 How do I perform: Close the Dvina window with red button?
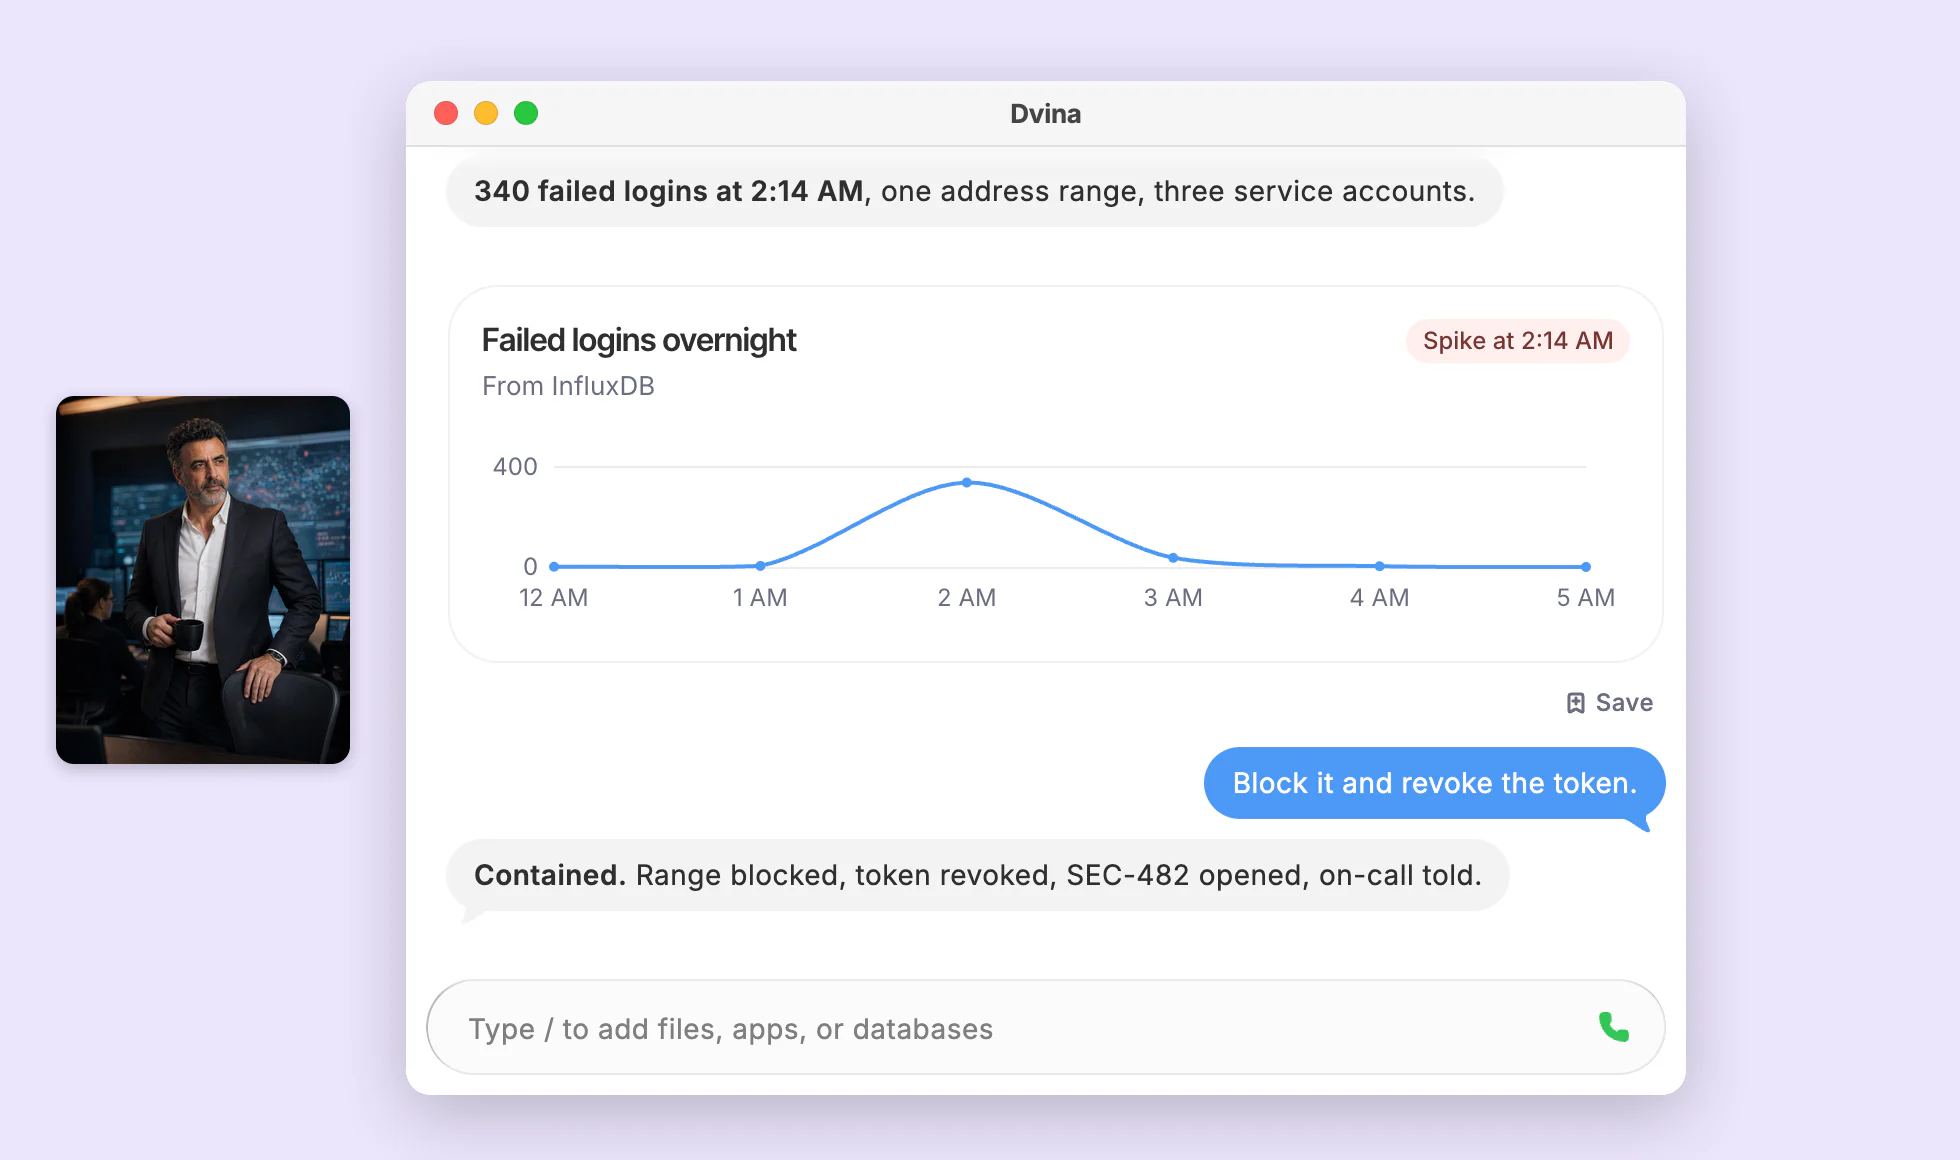pos(446,113)
